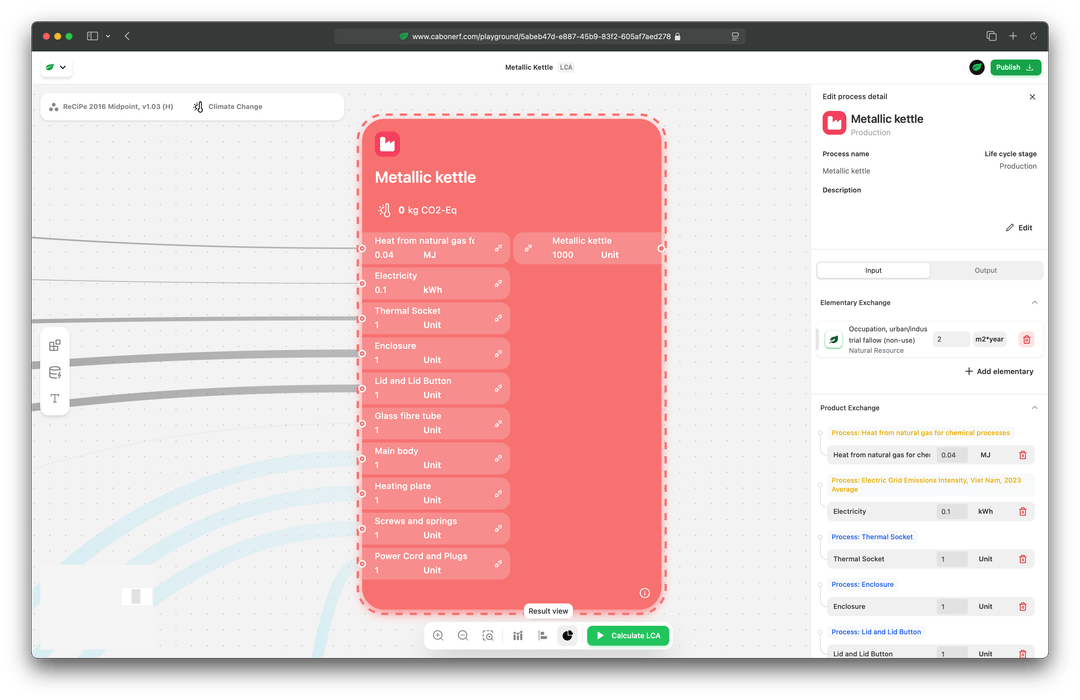Click Edit in process detail panel
Image resolution: width=1080 pixels, height=700 pixels.
point(1019,228)
